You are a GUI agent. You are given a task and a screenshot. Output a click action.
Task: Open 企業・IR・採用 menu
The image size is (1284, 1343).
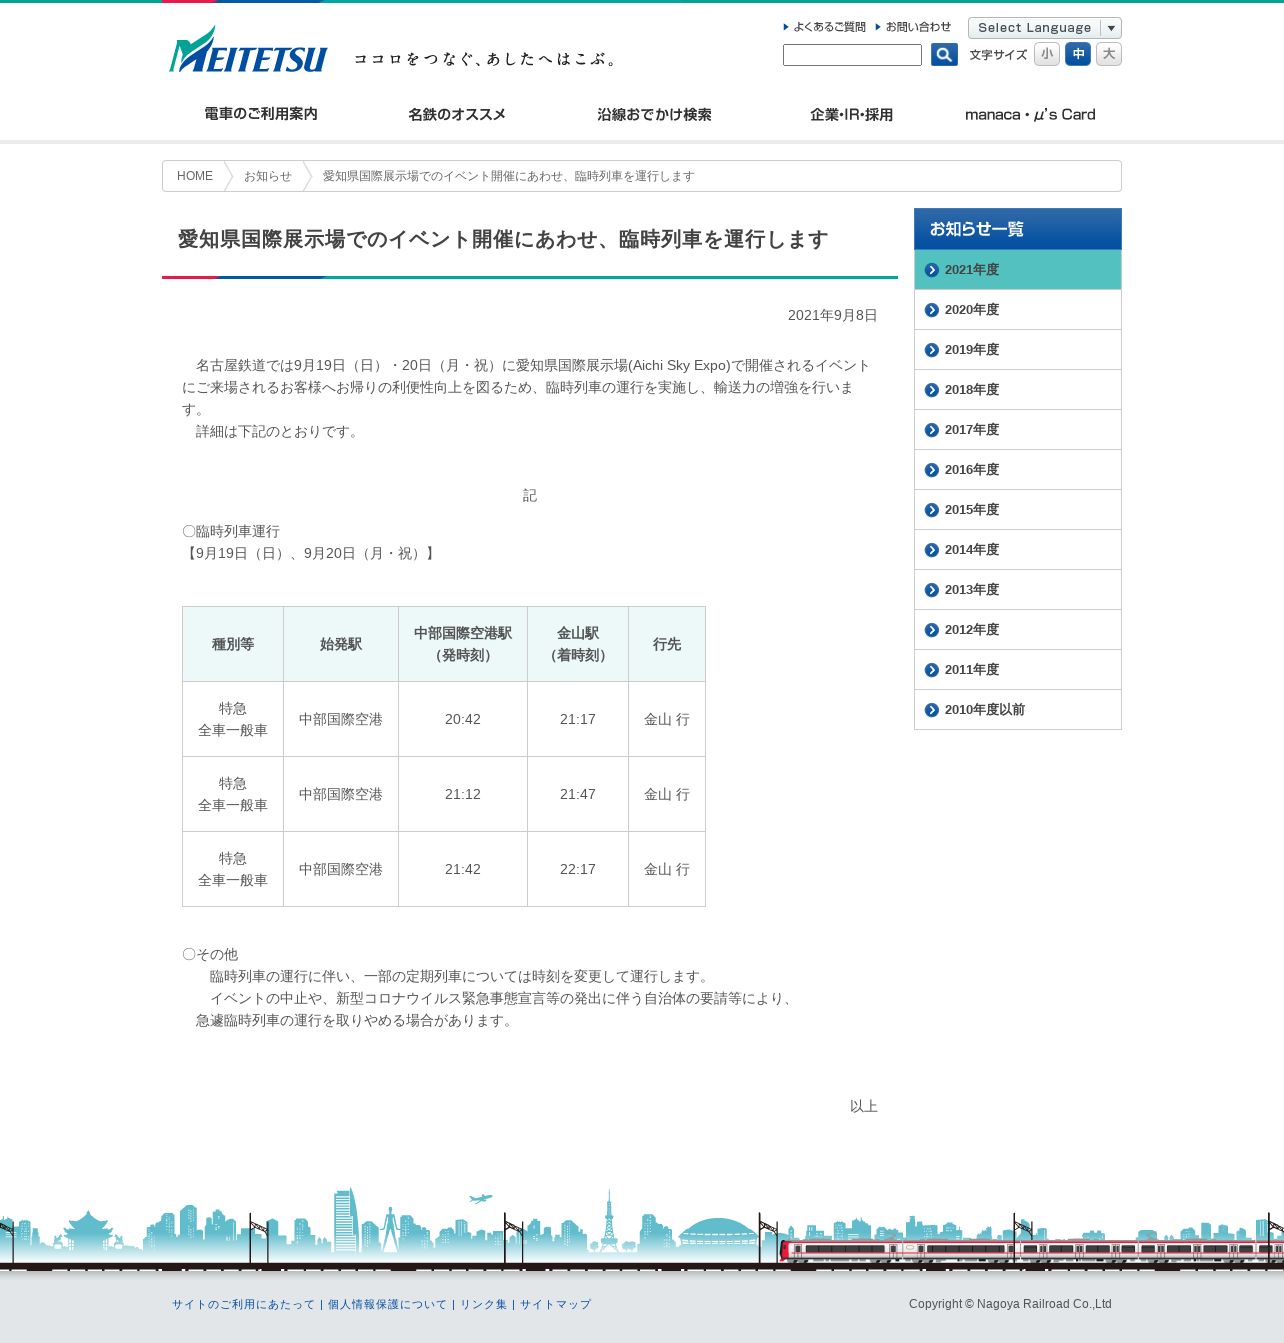coord(851,114)
